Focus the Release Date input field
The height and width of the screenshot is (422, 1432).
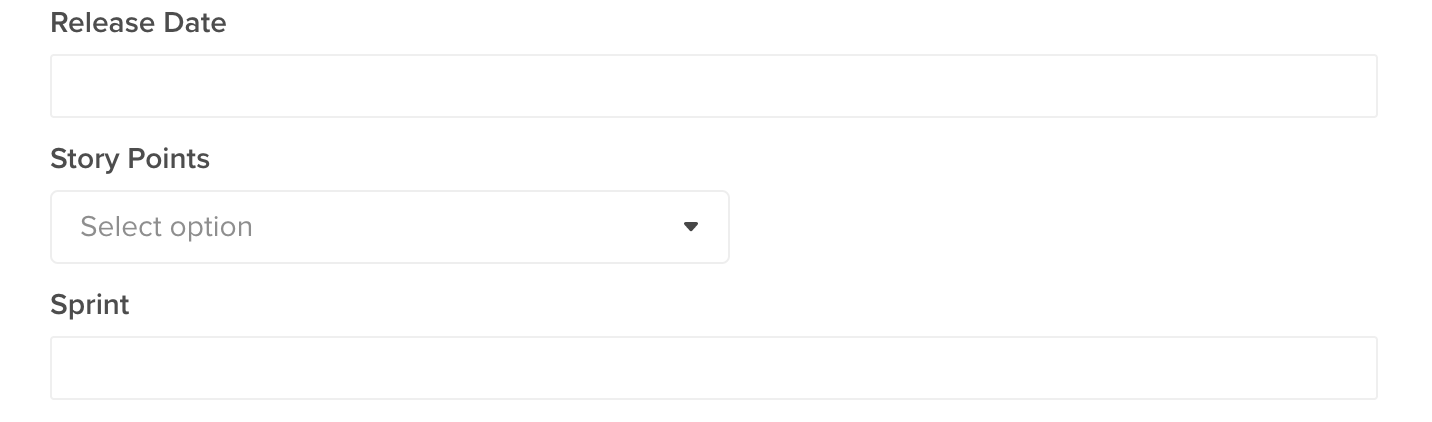714,86
